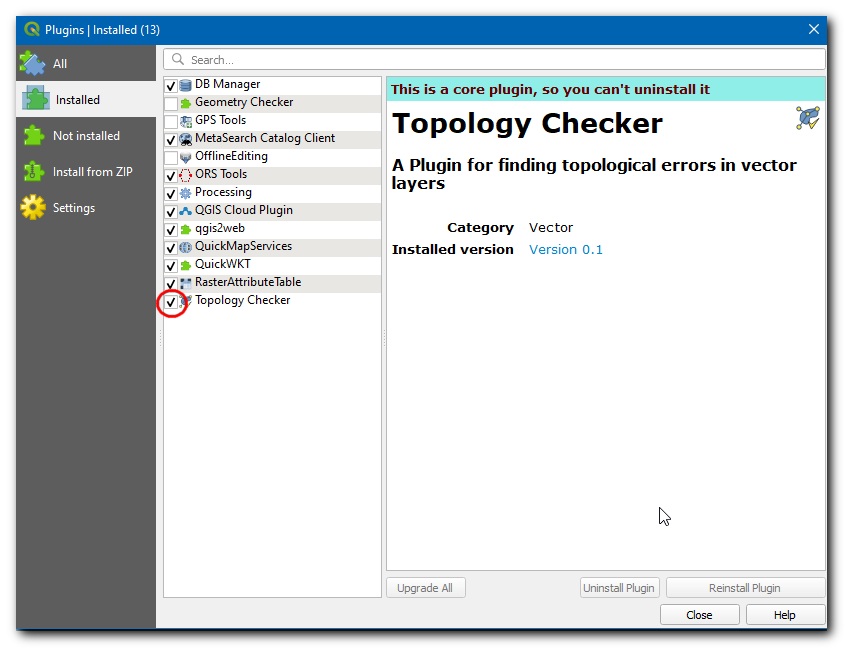Click the GPS Tools plugin icon
The width and height of the screenshot is (844, 648).
pos(185,121)
